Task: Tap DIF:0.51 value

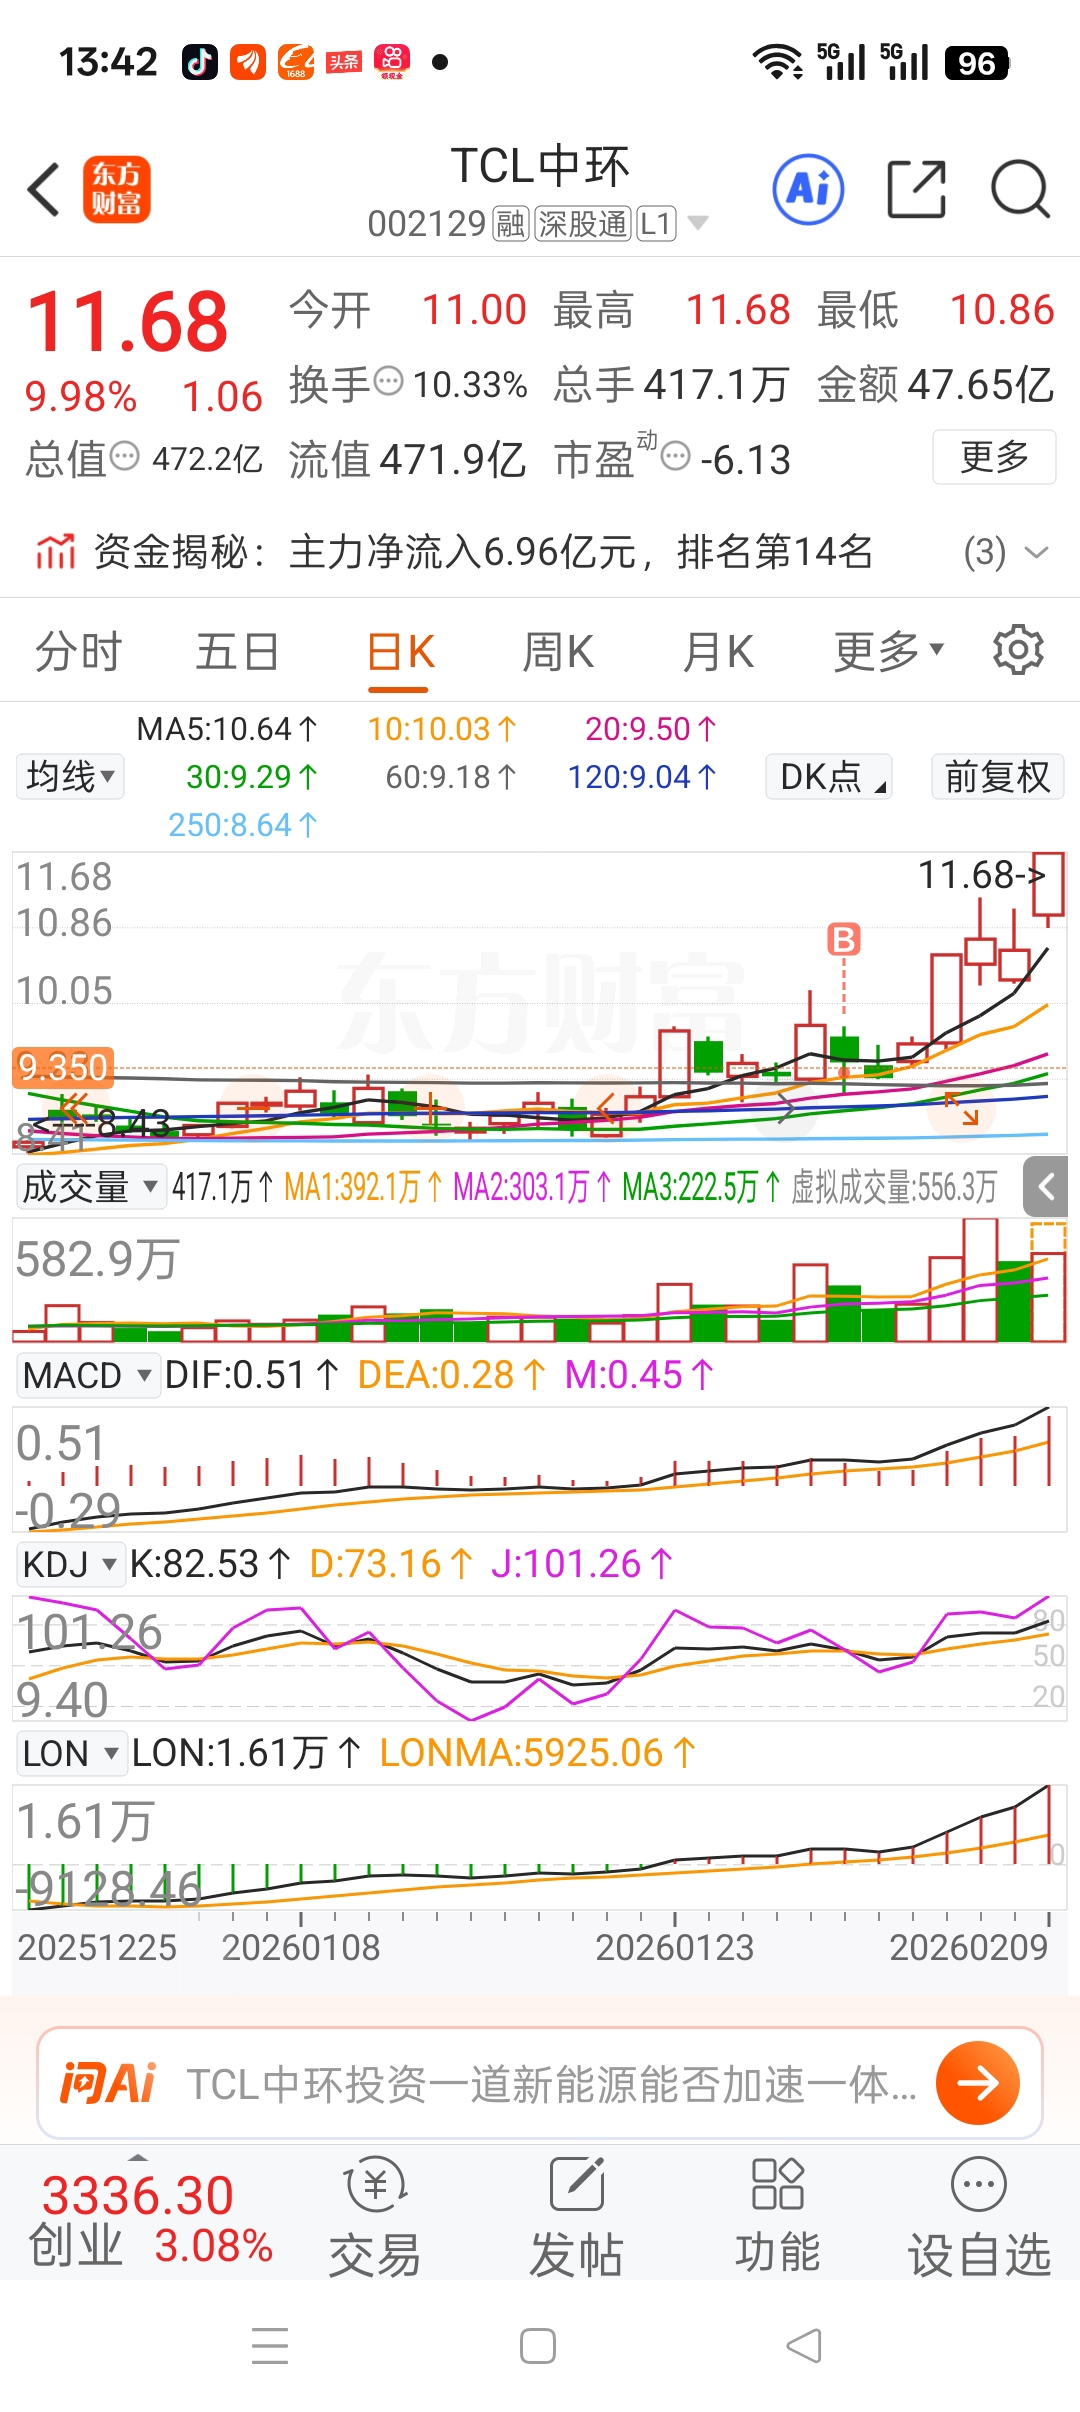Action: (252, 1375)
